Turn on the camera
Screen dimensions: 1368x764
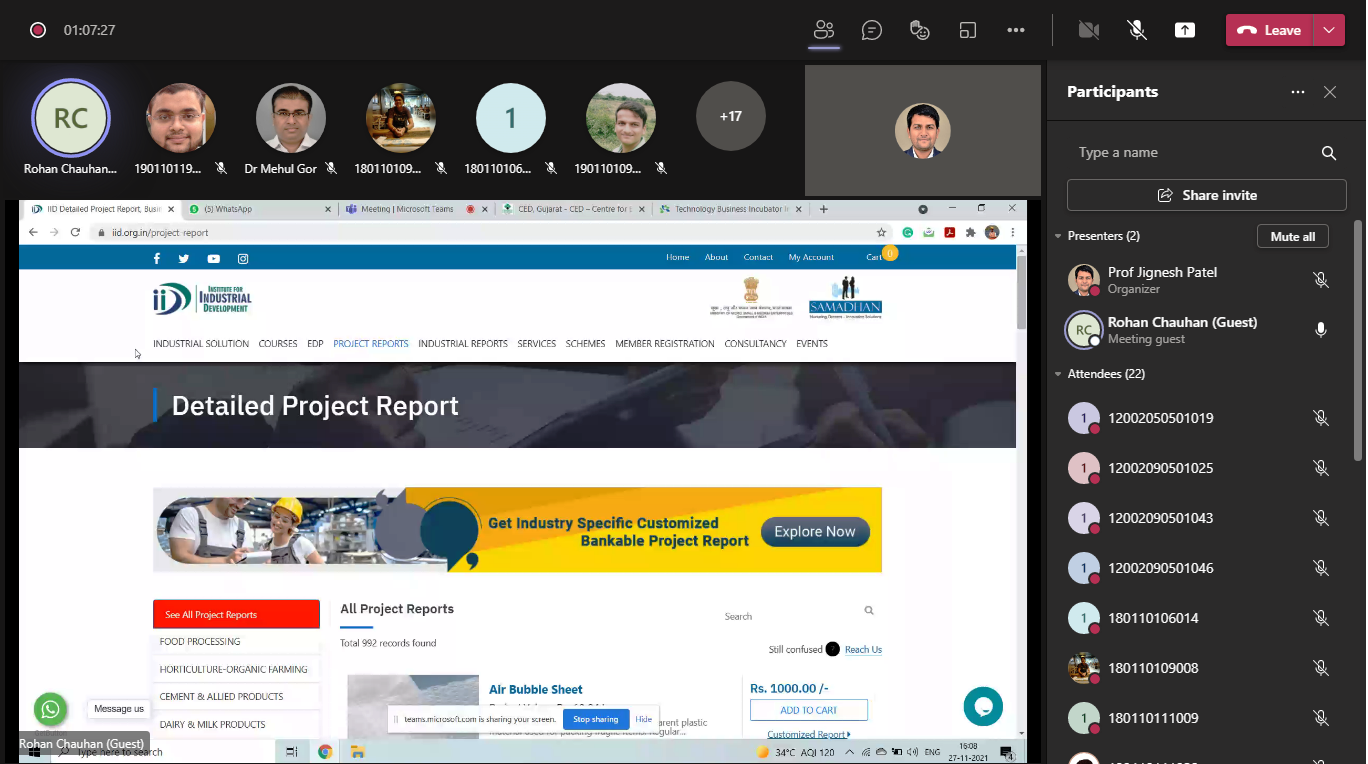pos(1089,30)
